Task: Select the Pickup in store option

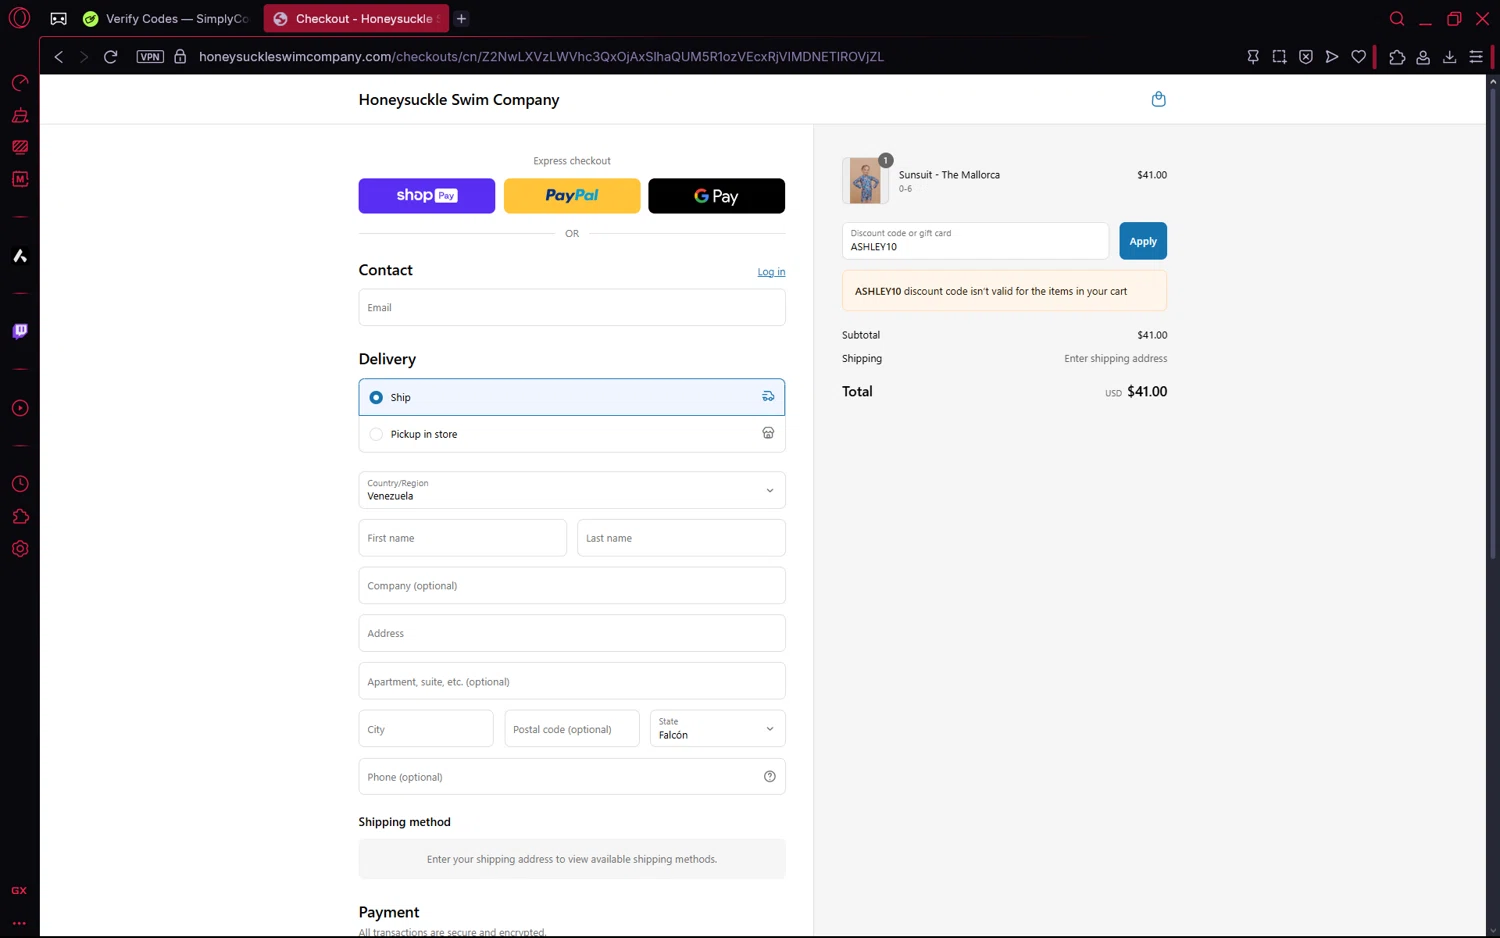Action: [572, 434]
